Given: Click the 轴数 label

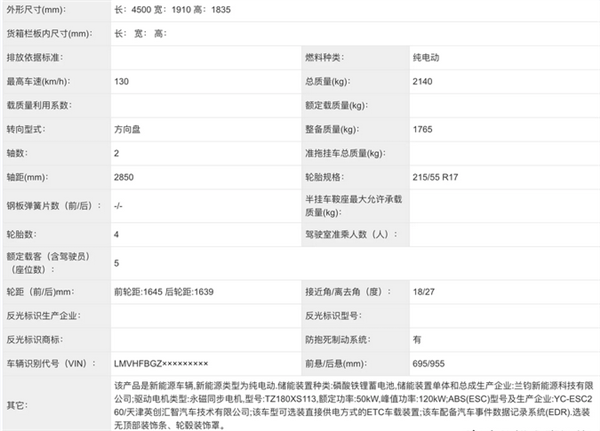Looking at the screenshot, I should (17, 153).
